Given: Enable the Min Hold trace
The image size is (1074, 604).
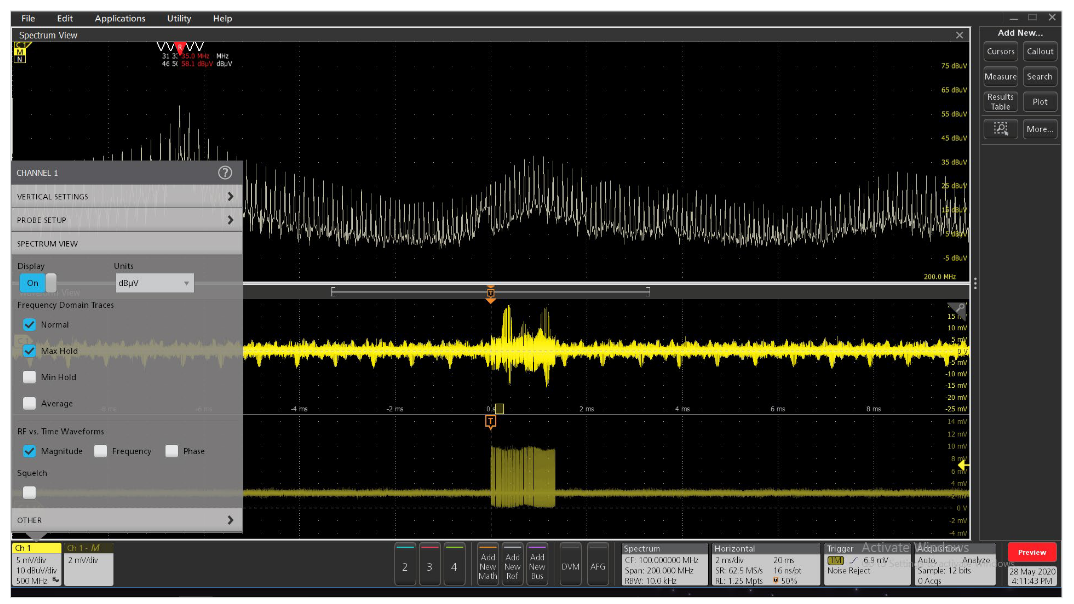Looking at the screenshot, I should (30, 377).
